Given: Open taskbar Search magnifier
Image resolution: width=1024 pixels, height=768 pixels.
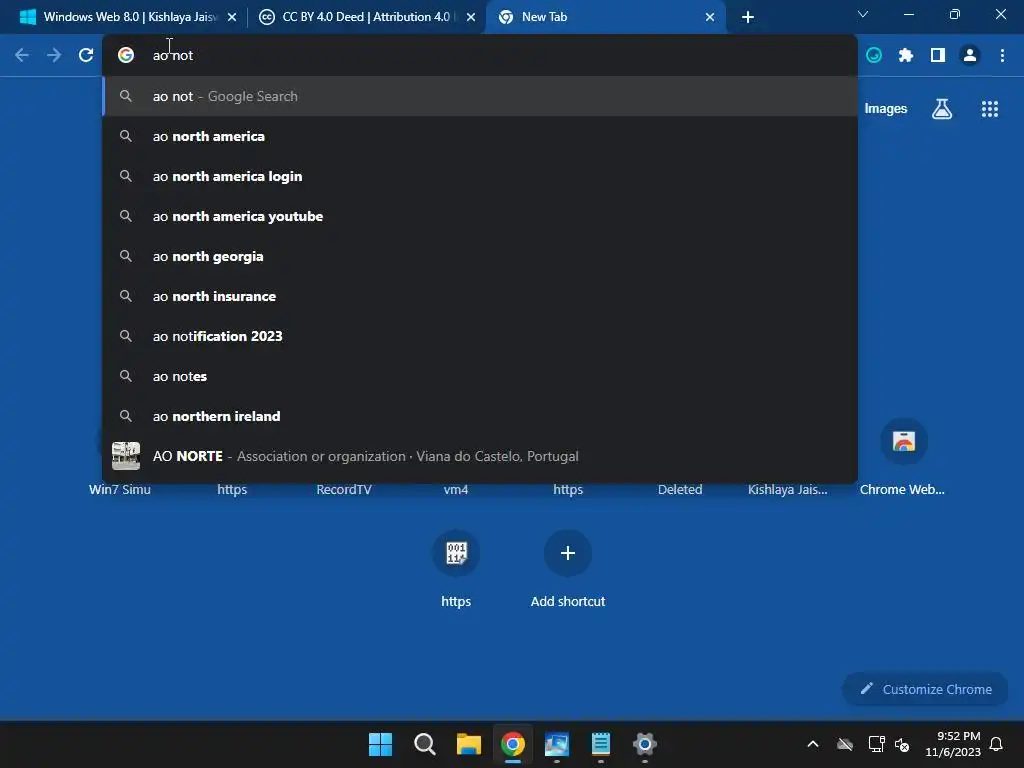Looking at the screenshot, I should [424, 744].
